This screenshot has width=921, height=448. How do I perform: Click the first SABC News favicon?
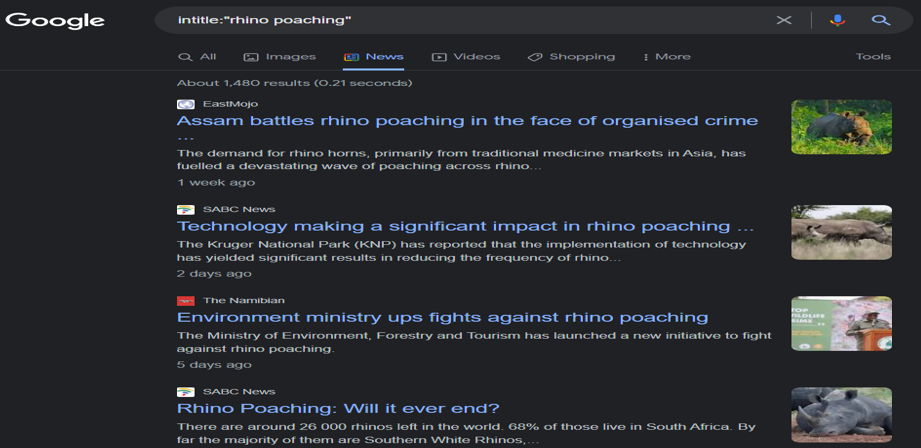coord(185,209)
